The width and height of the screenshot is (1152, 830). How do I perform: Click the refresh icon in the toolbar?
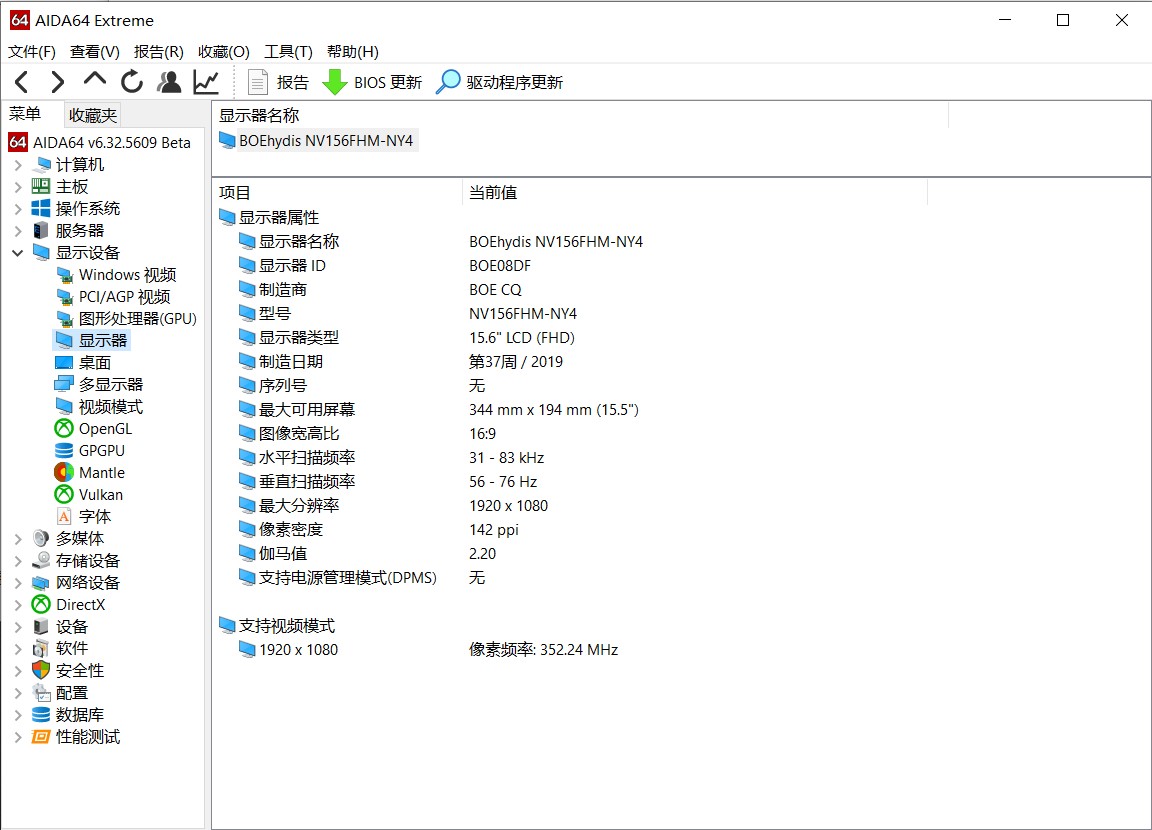tap(132, 81)
